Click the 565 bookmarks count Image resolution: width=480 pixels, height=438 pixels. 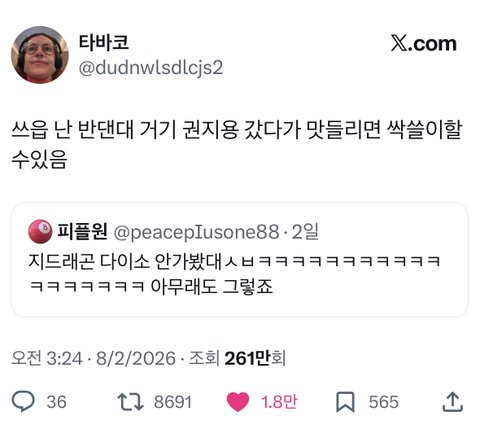[x=384, y=402]
